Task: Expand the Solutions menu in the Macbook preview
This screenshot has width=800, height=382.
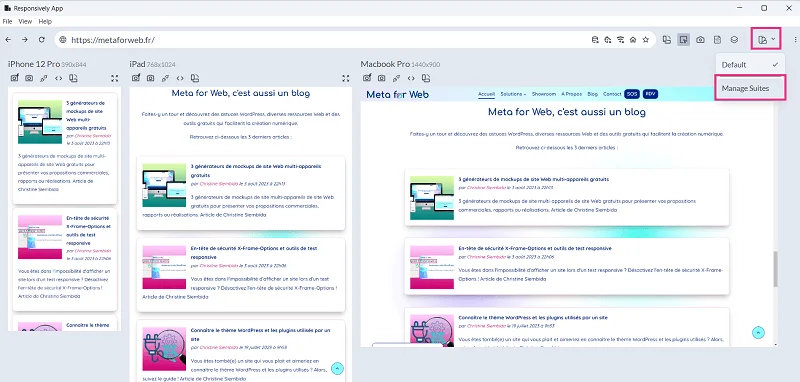Action: click(513, 94)
